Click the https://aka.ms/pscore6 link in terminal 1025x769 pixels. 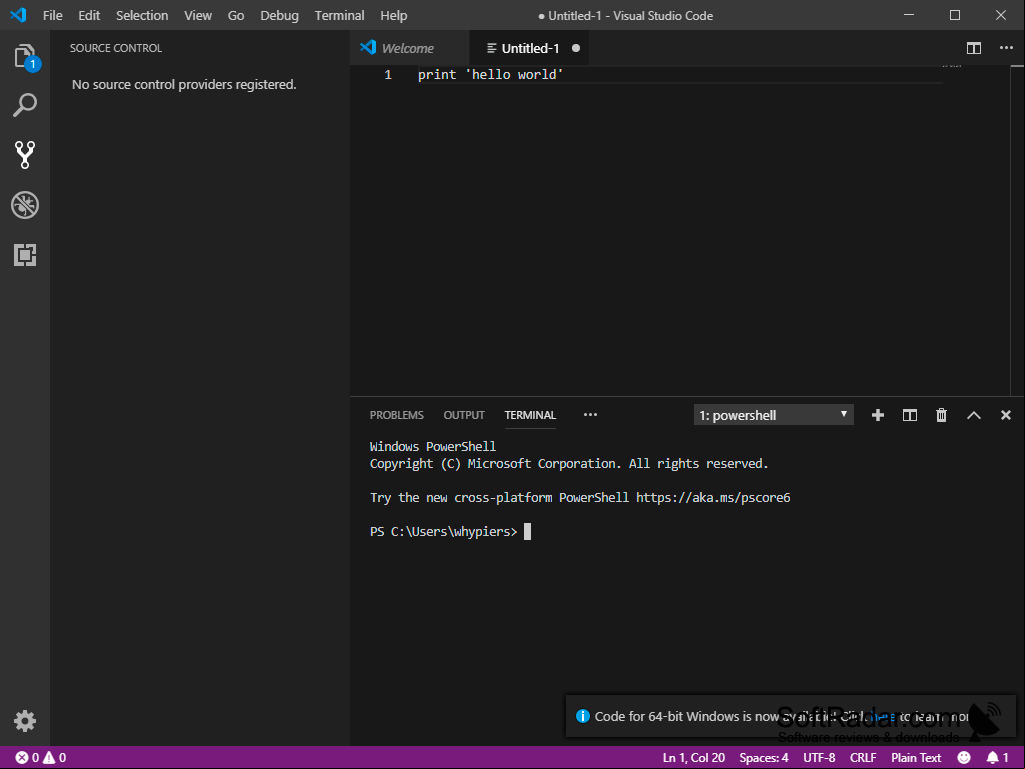713,498
